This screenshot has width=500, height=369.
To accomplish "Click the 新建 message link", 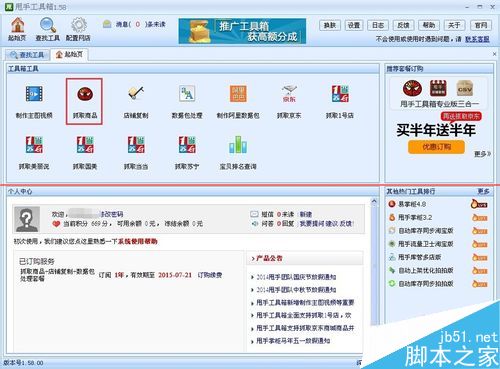I will (306, 214).
